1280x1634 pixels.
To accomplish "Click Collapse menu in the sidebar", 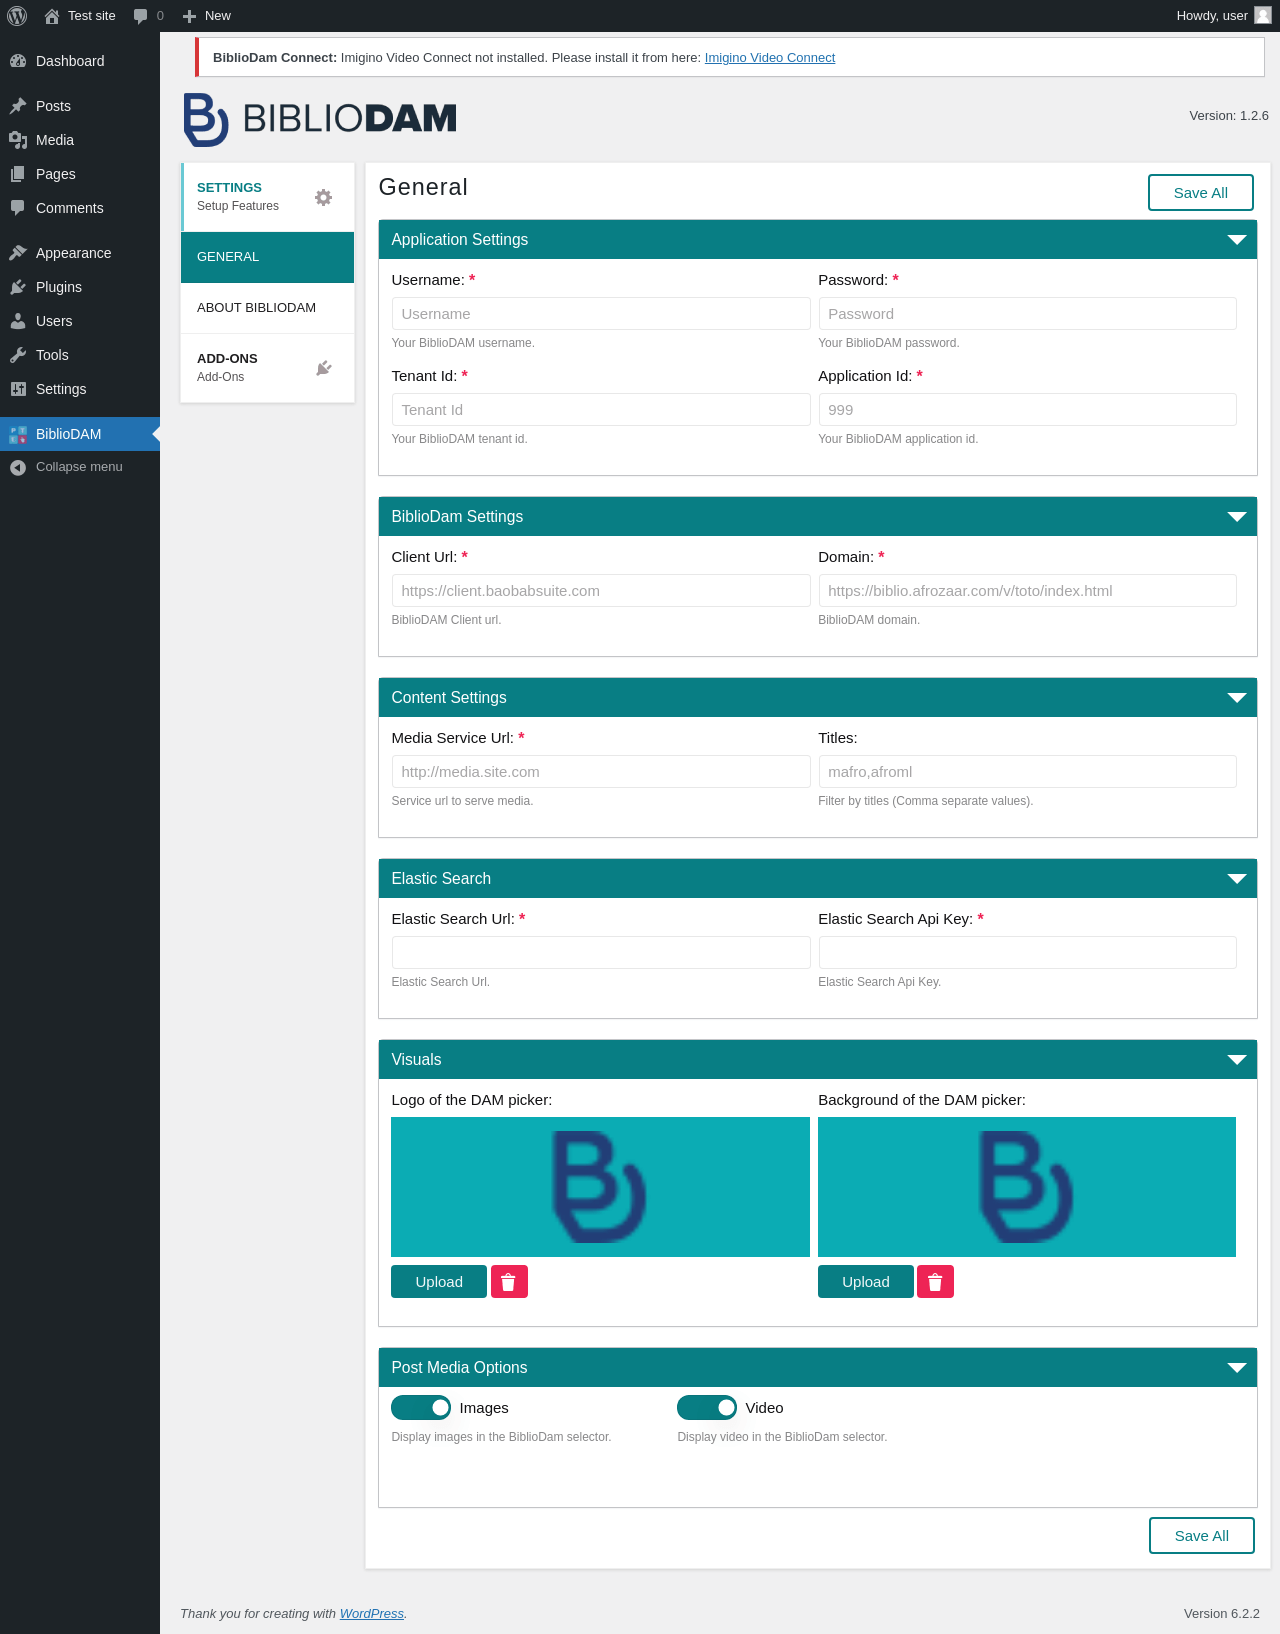I will 80,467.
